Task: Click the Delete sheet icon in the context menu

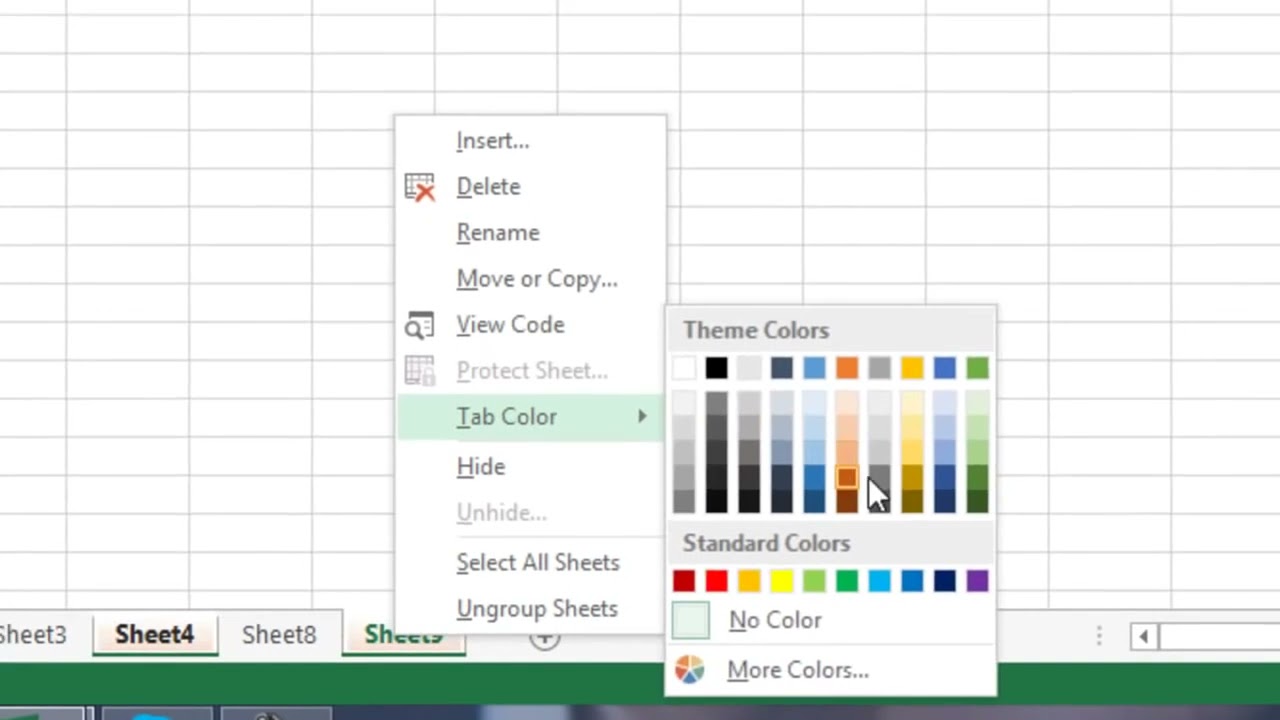Action: 420,187
